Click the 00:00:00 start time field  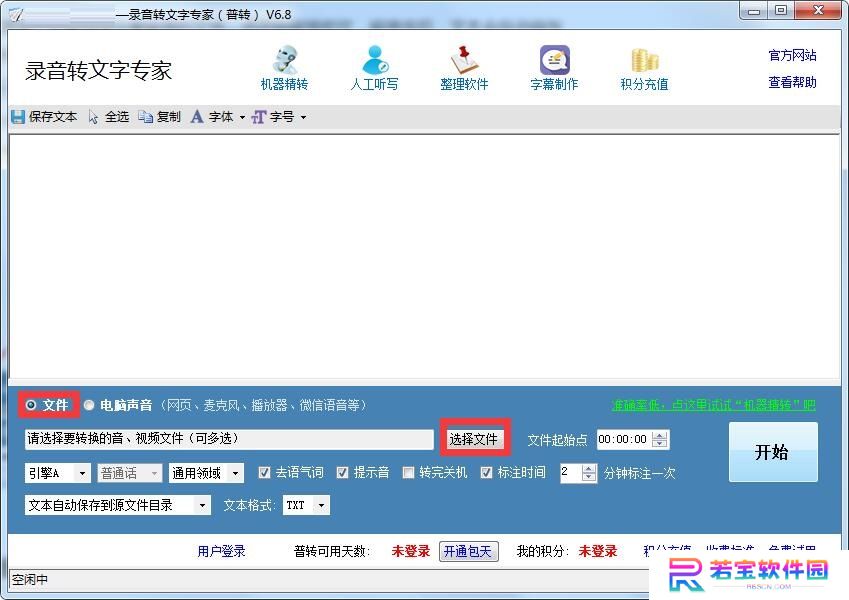pos(624,439)
